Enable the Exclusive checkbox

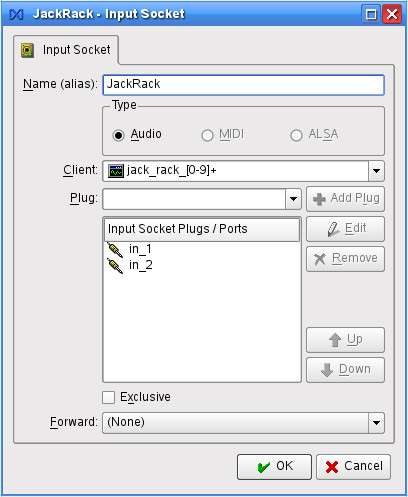(x=109, y=397)
